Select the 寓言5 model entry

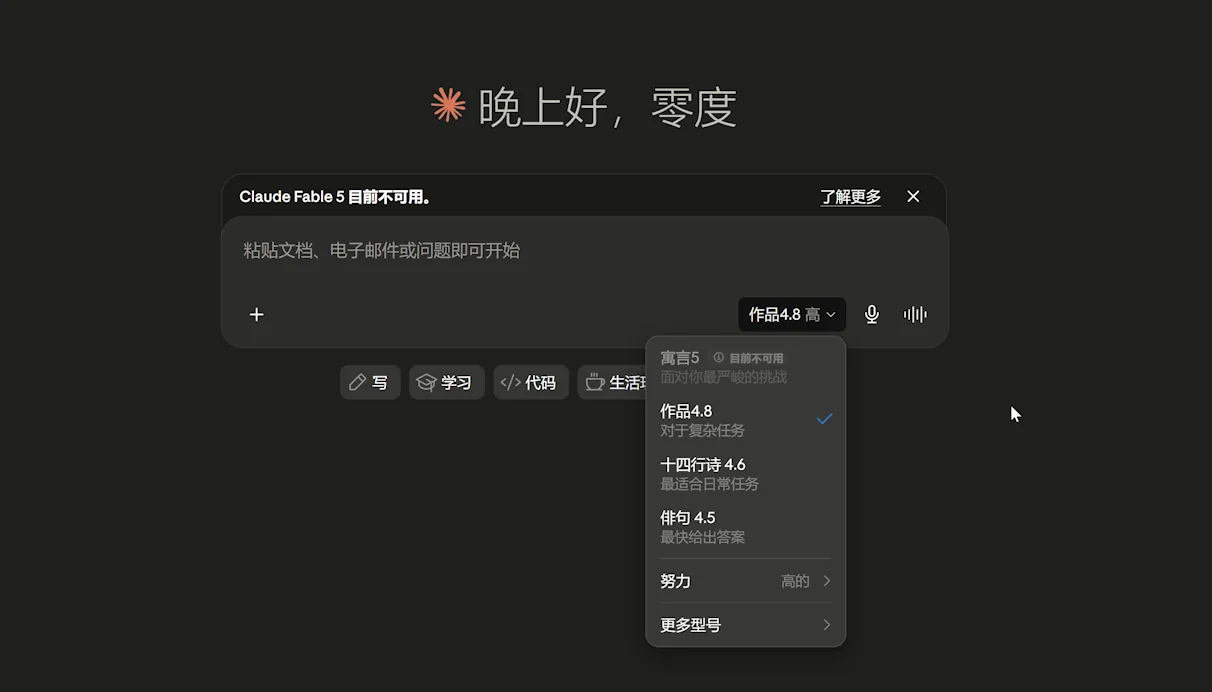point(746,367)
